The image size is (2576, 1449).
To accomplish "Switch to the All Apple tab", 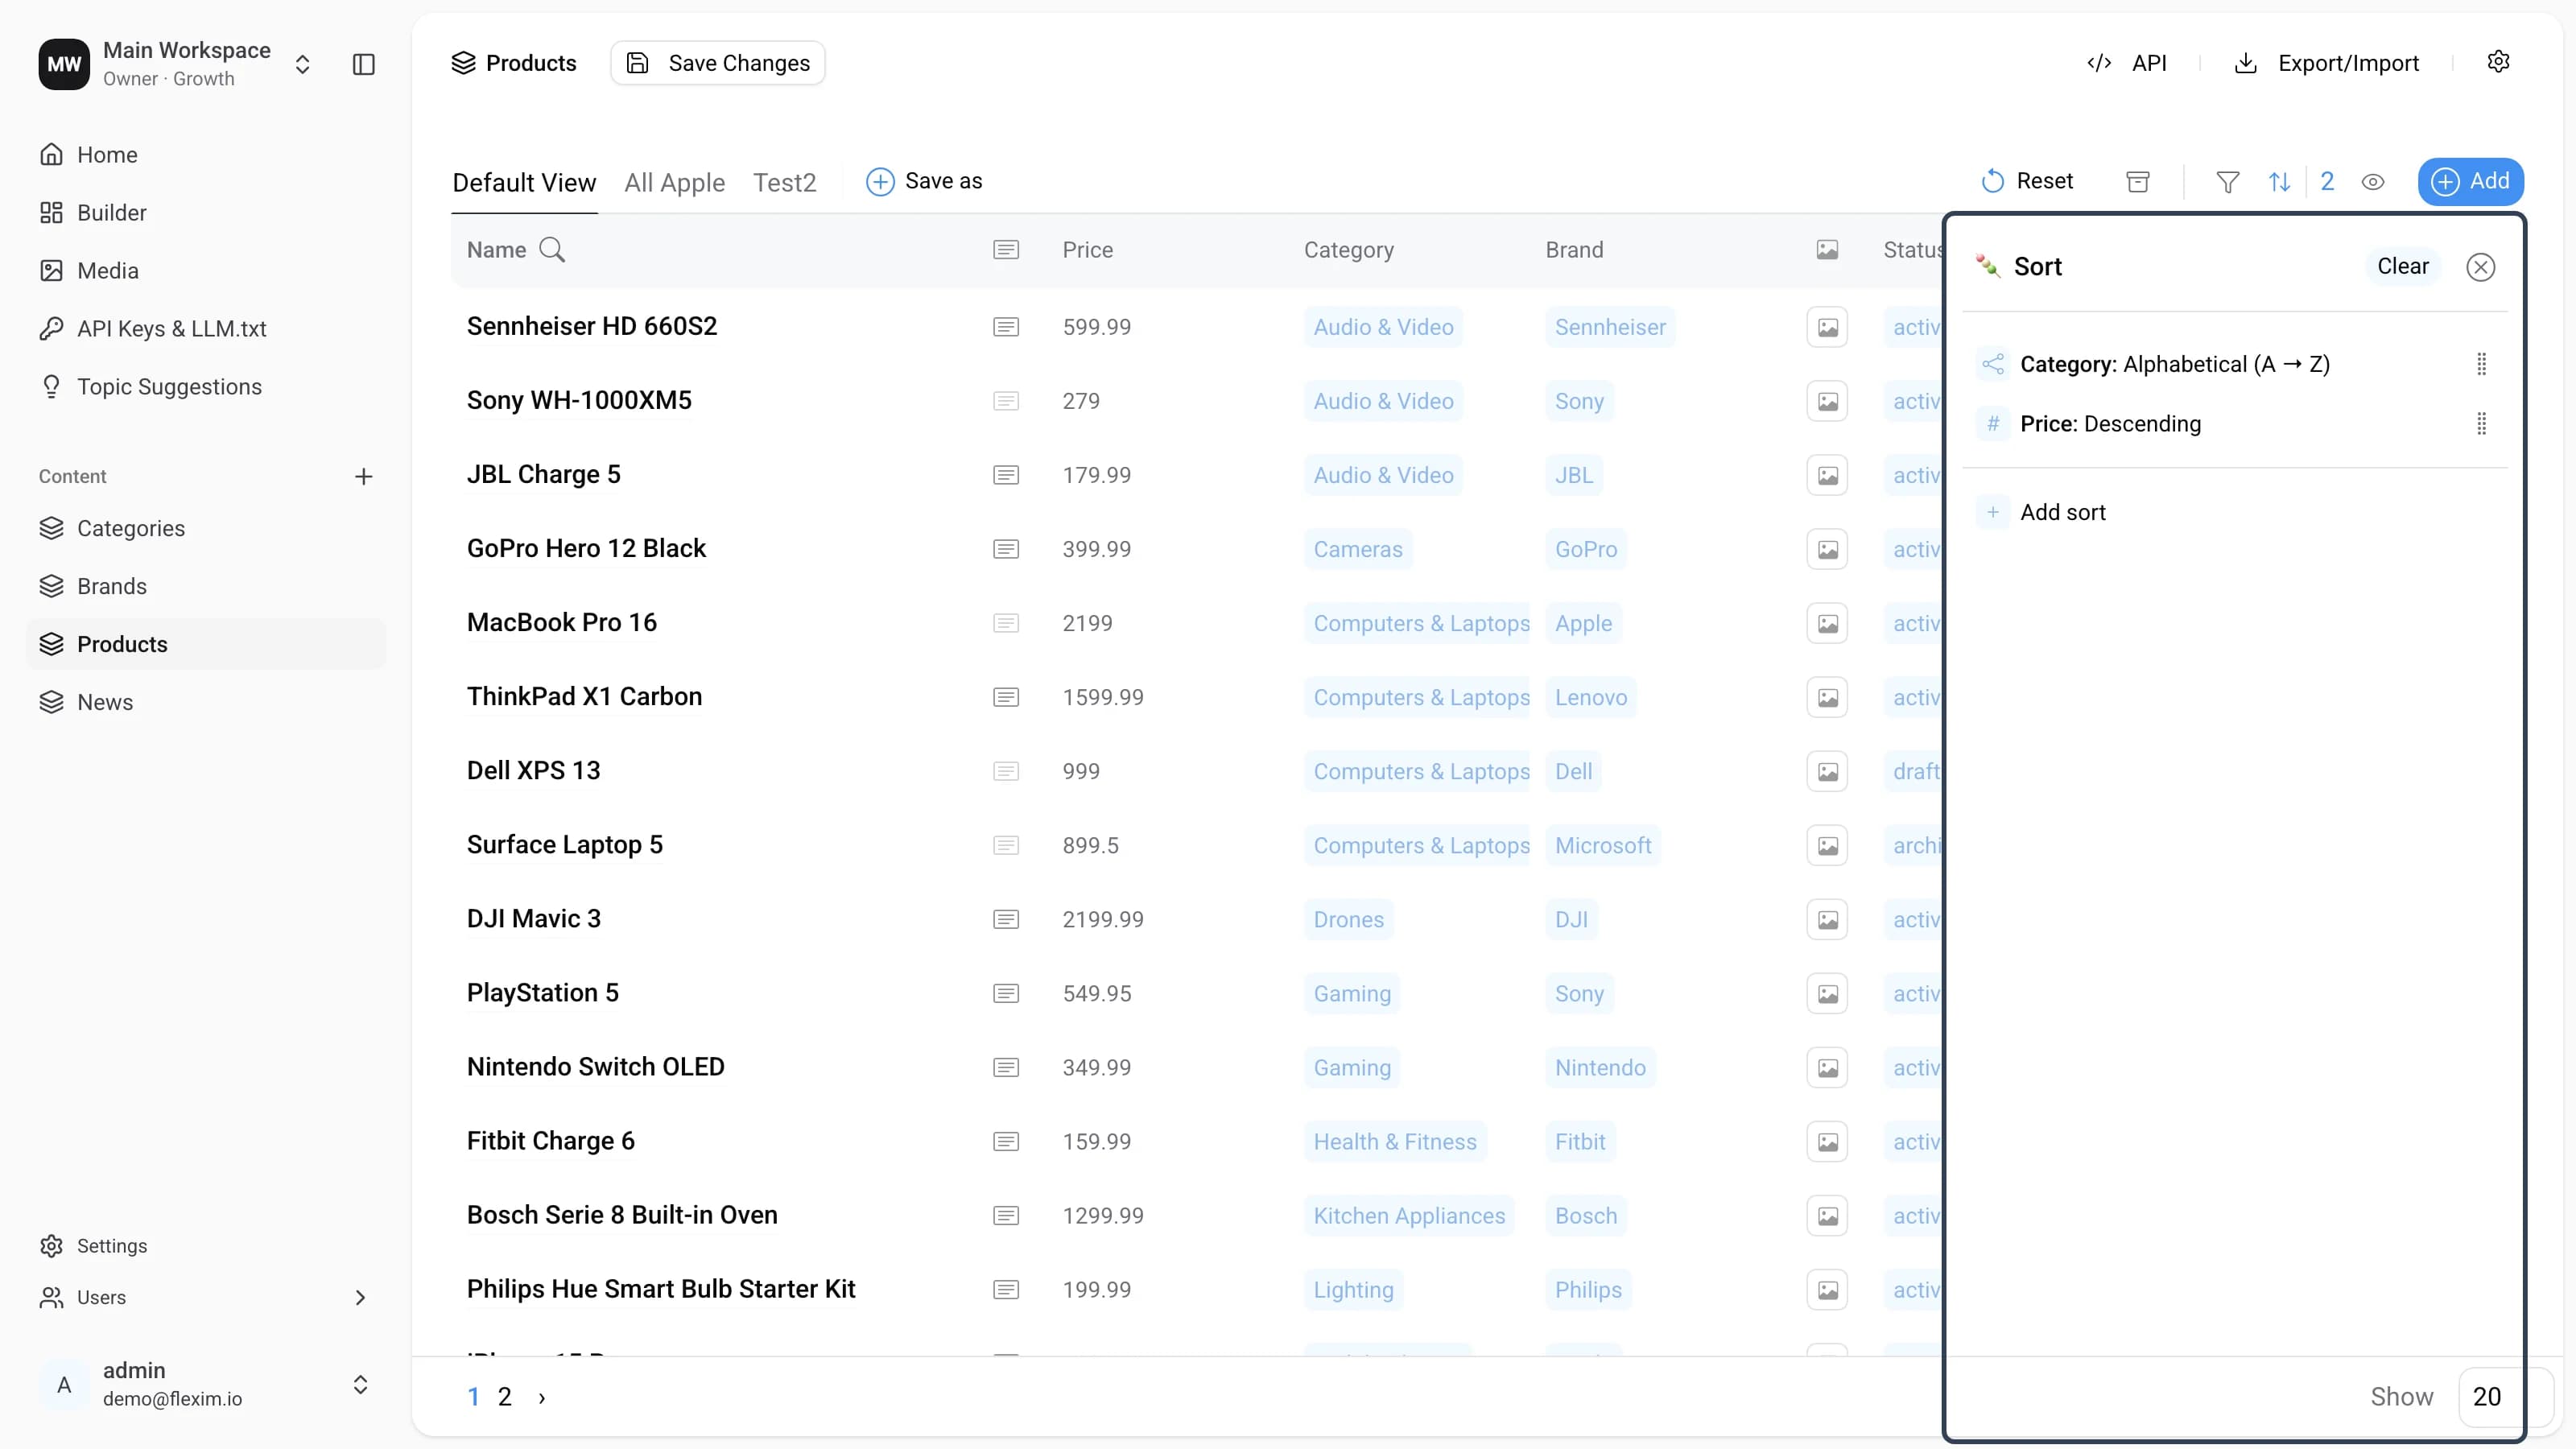I will point(675,182).
